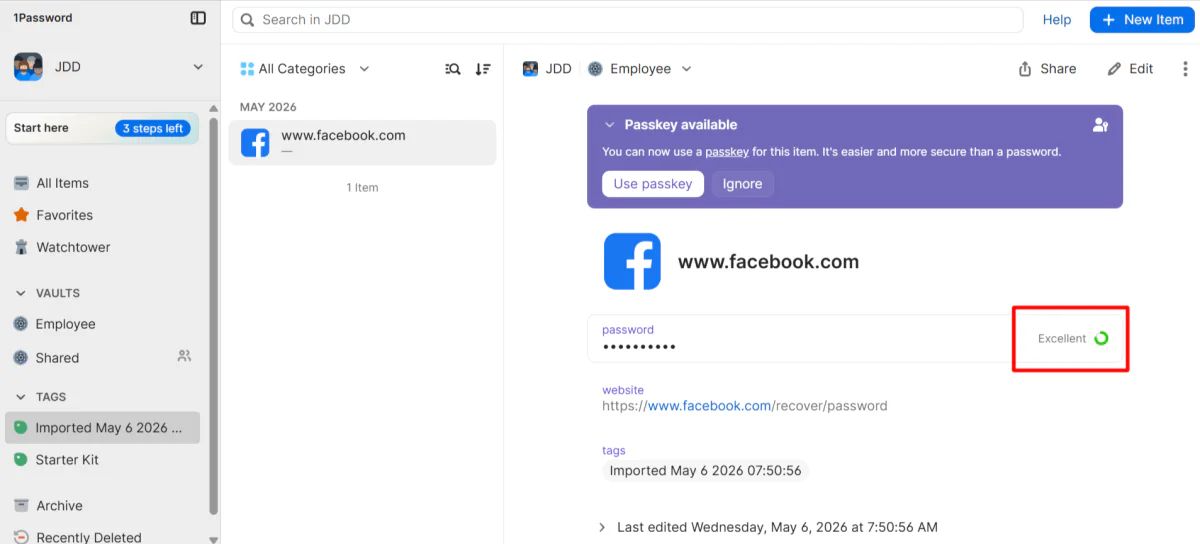Viewport: 1200px width, 544px height.
Task: Click the 3 steps left badge
Action: [x=153, y=128]
